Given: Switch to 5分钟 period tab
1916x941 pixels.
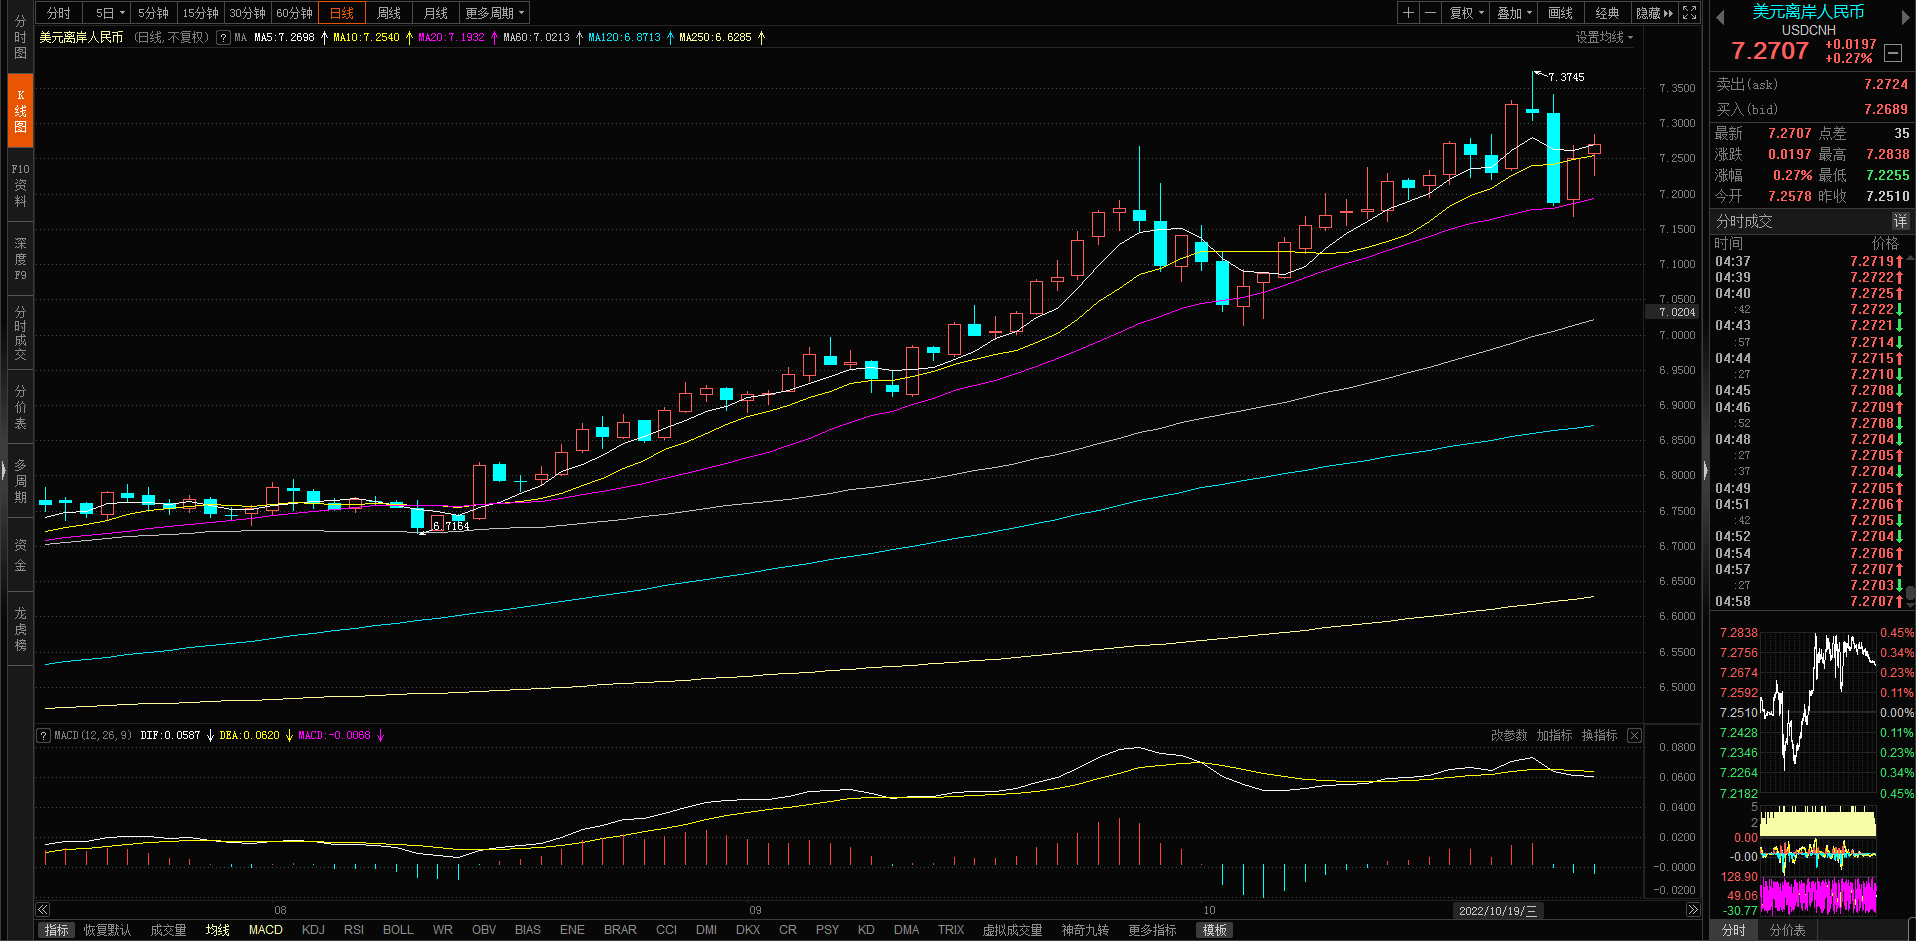Looking at the screenshot, I should 153,13.
